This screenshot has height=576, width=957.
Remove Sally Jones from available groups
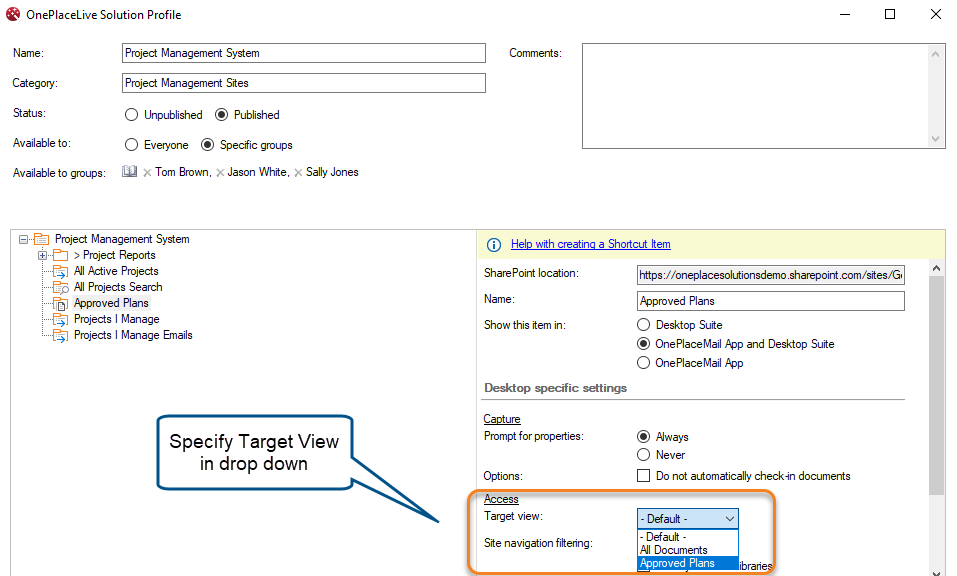pos(298,173)
